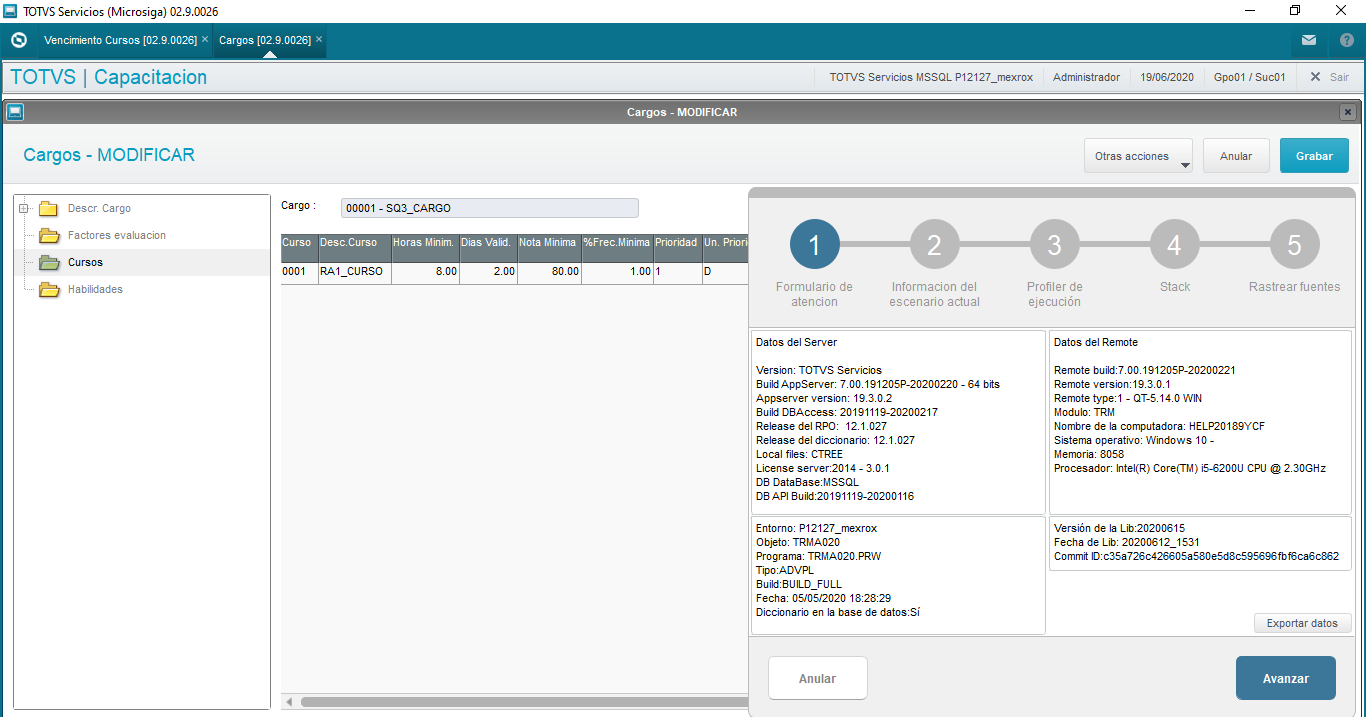The image size is (1366, 717).
Task: Select the cell with 0001
Action: [298, 272]
